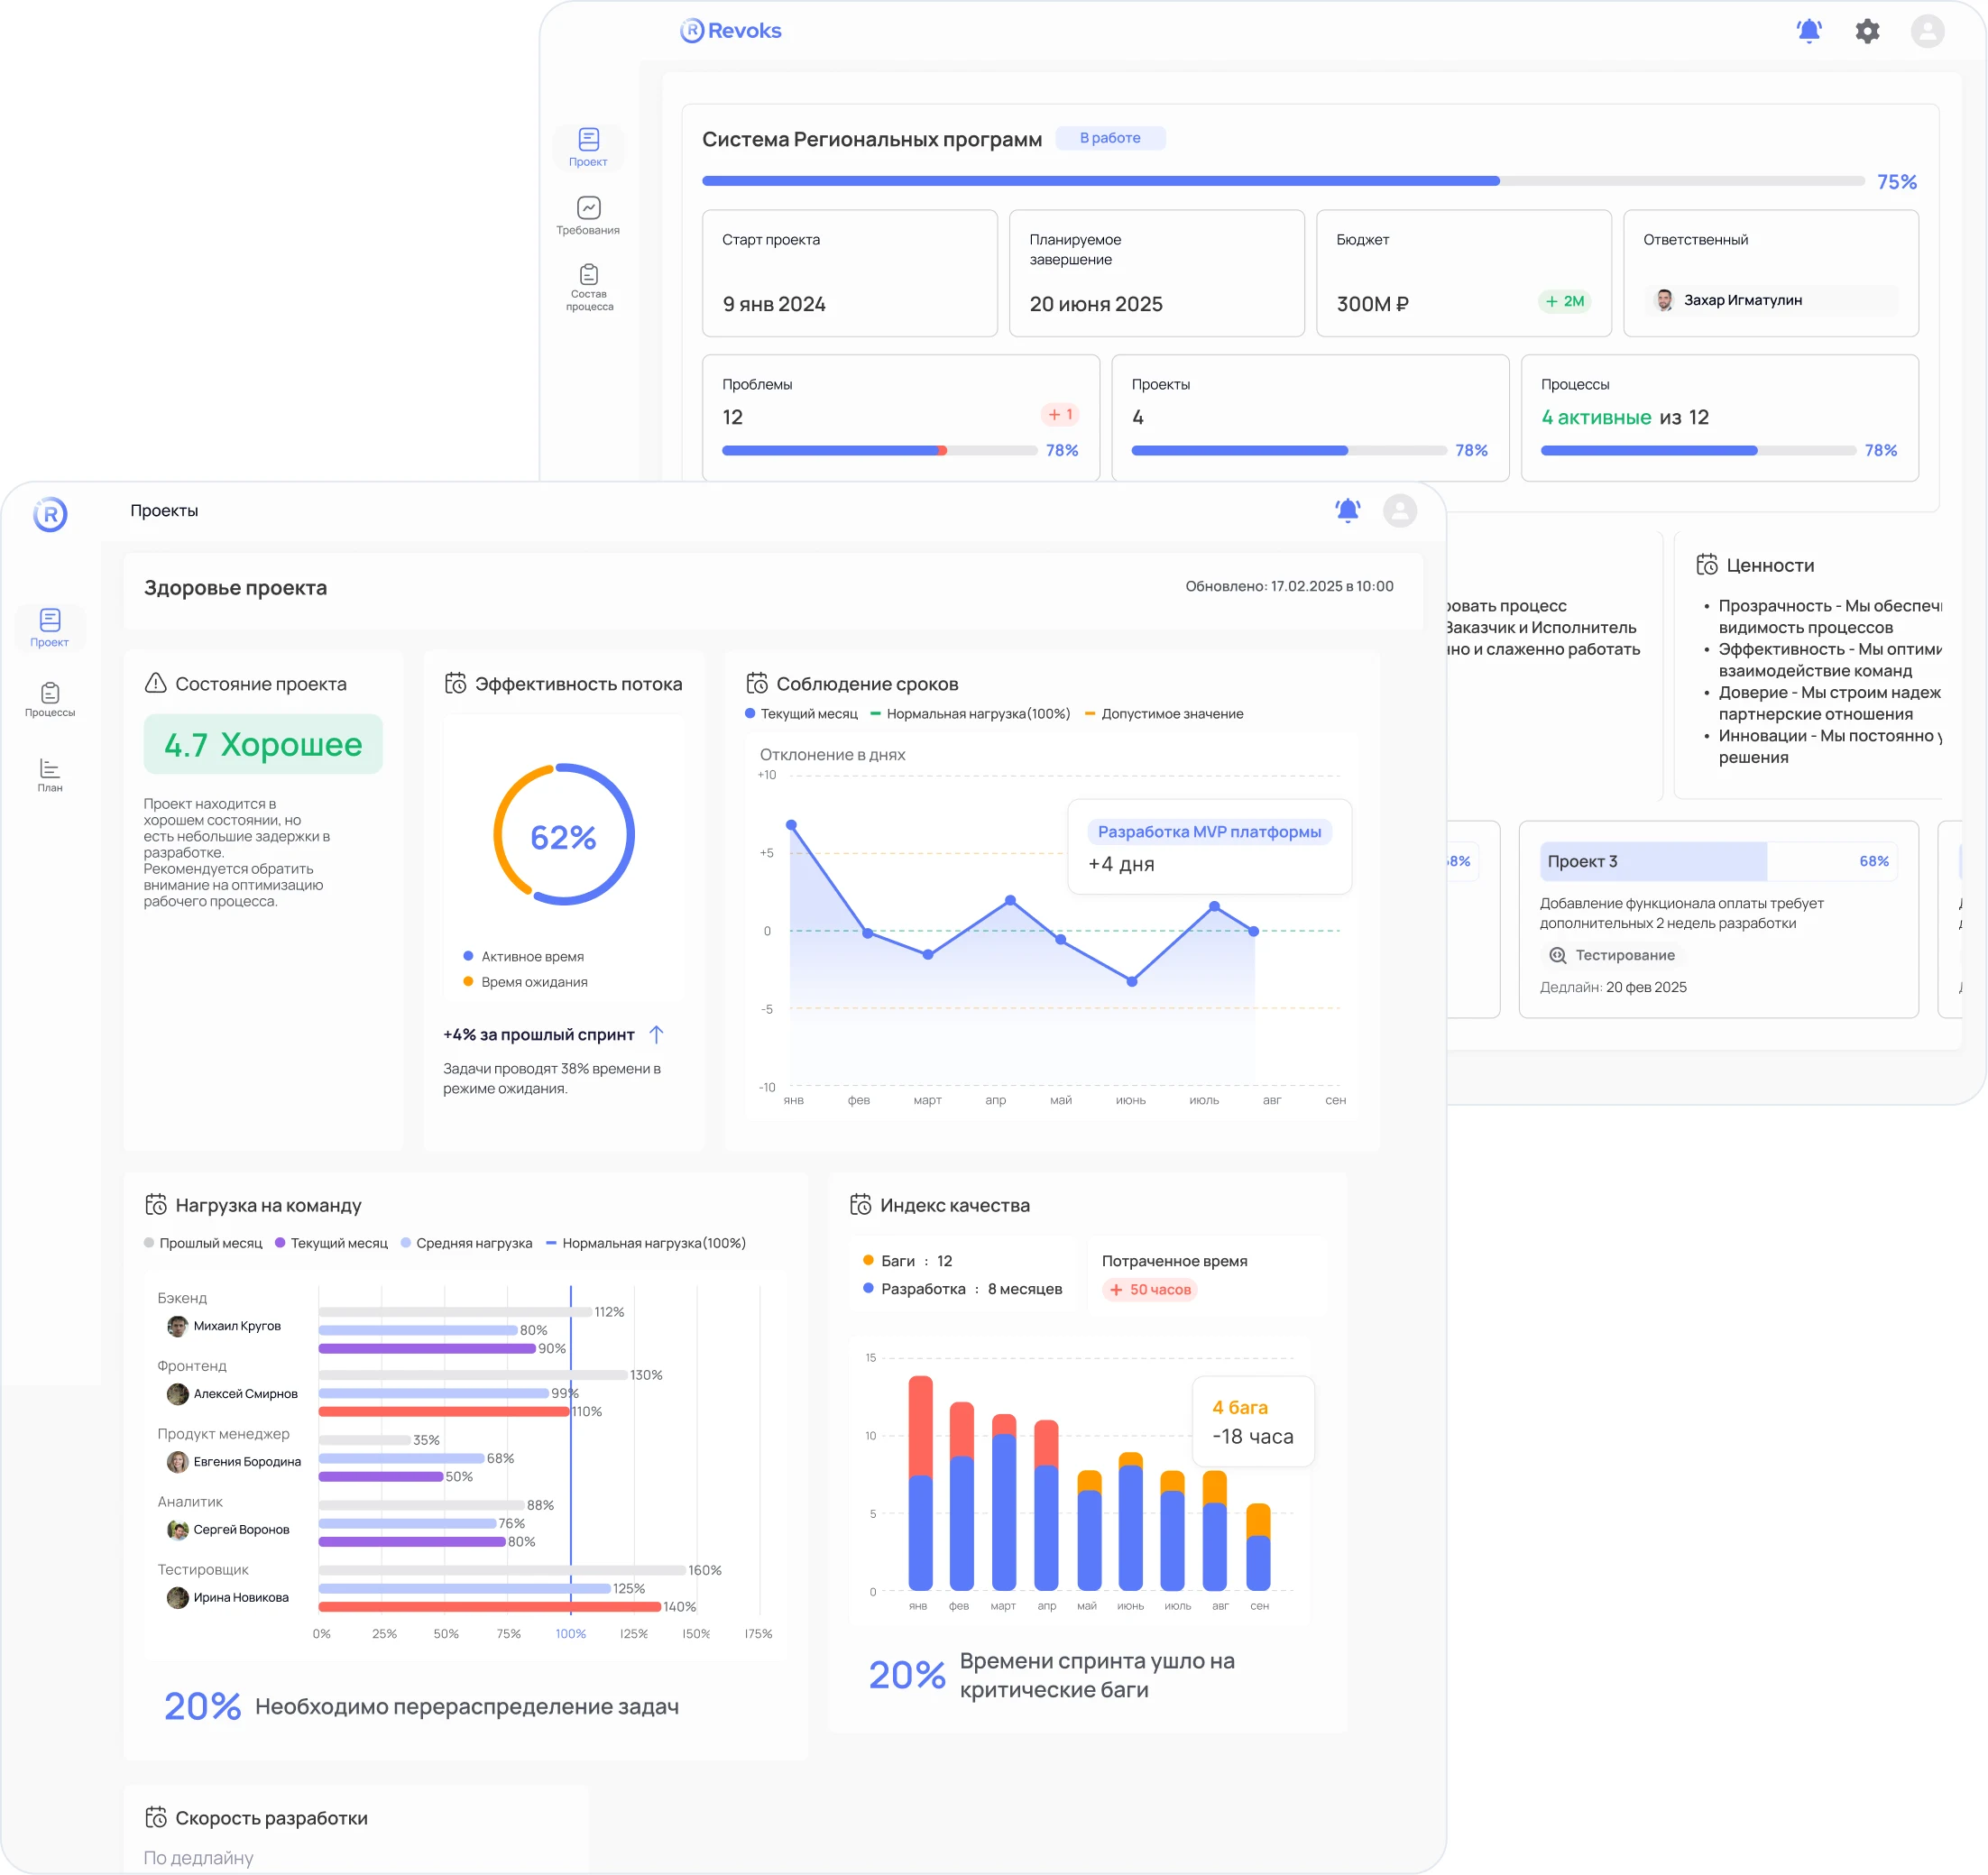Open notifications bell in Revoks back window
Image resolution: width=1988 pixels, height=1875 pixels.
(x=1808, y=31)
